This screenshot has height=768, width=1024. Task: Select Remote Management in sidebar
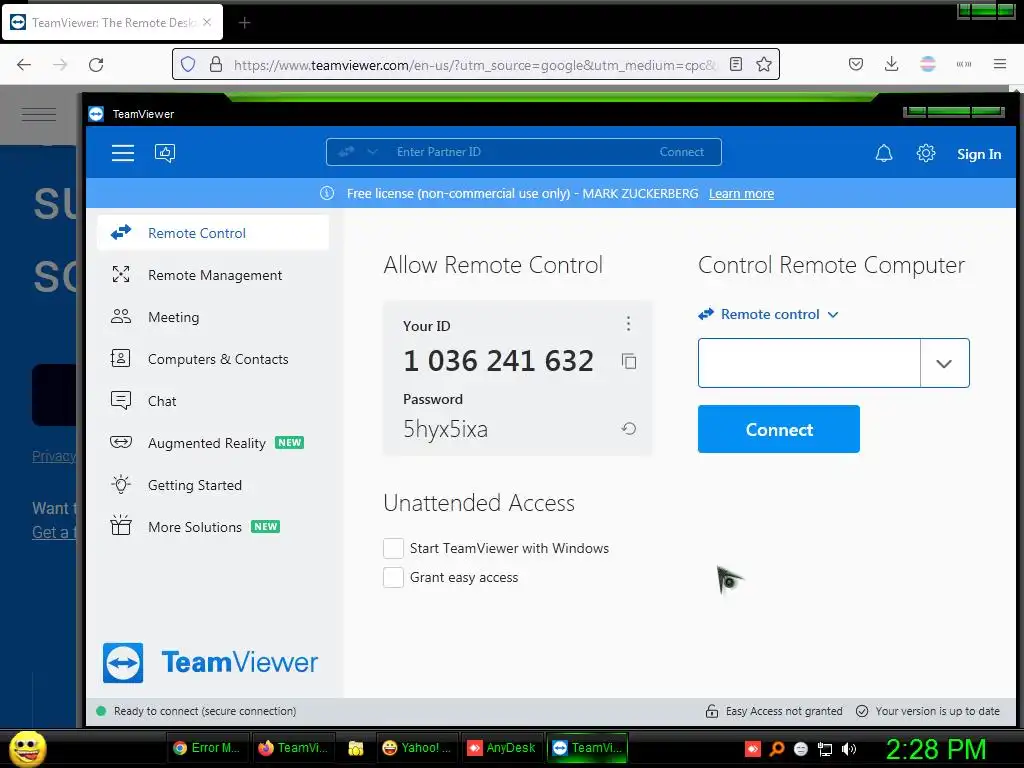[x=213, y=275]
